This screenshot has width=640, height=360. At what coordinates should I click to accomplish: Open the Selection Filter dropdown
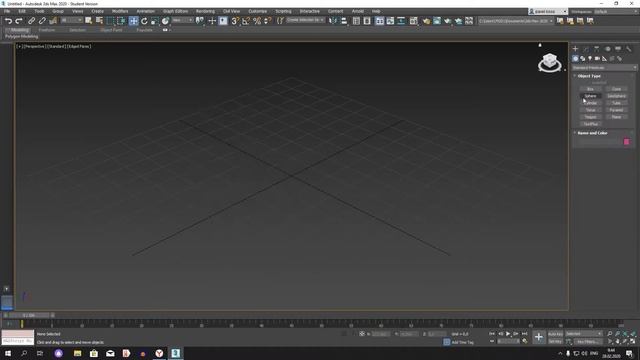(71, 20)
